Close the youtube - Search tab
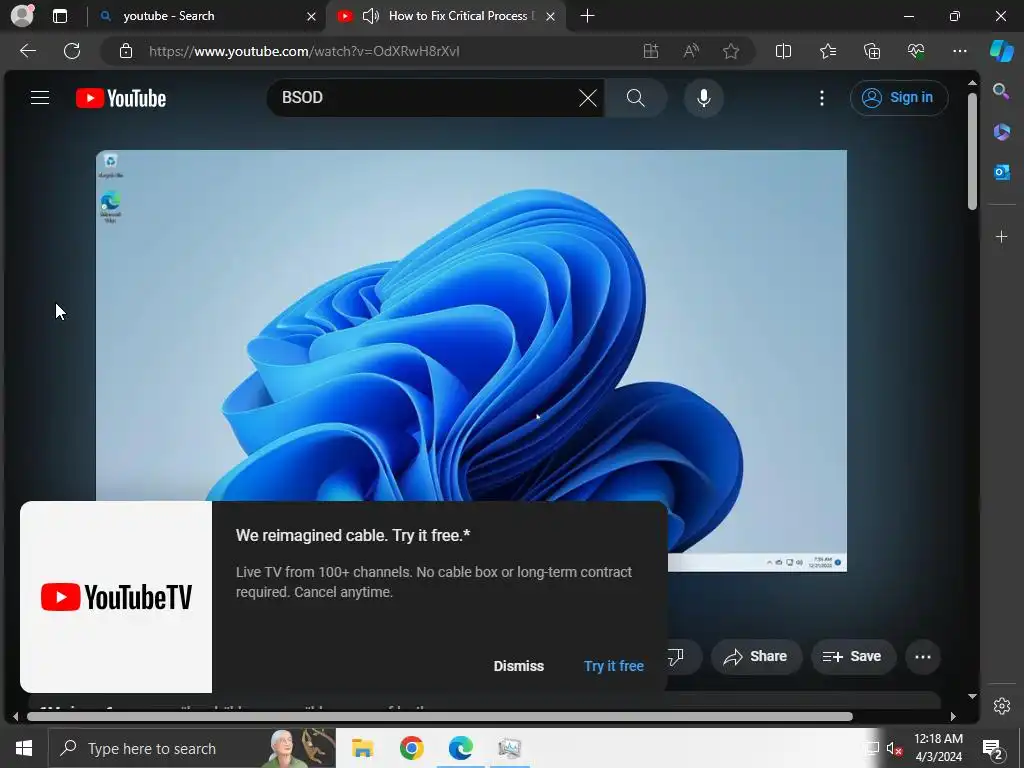 pos(312,16)
